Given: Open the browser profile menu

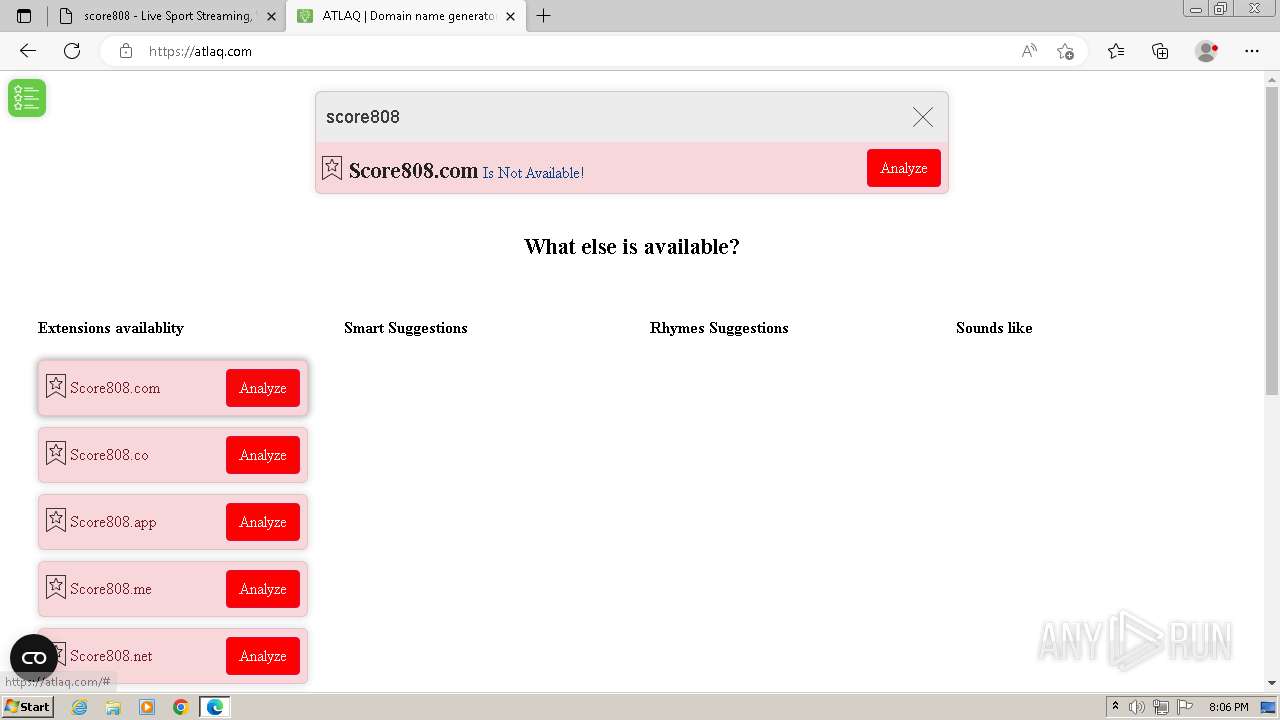Looking at the screenshot, I should click(1207, 51).
